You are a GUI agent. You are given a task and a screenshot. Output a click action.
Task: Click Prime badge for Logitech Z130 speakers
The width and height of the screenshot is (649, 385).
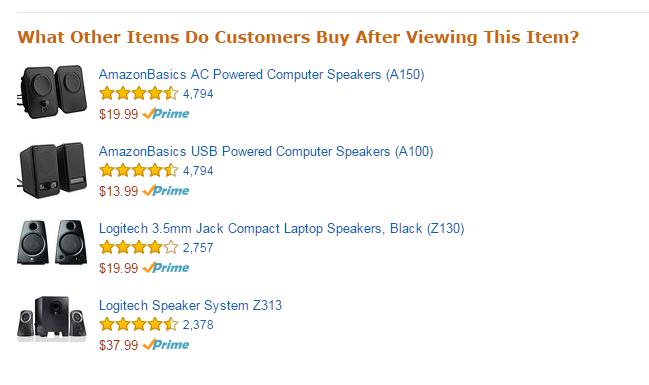(x=166, y=267)
